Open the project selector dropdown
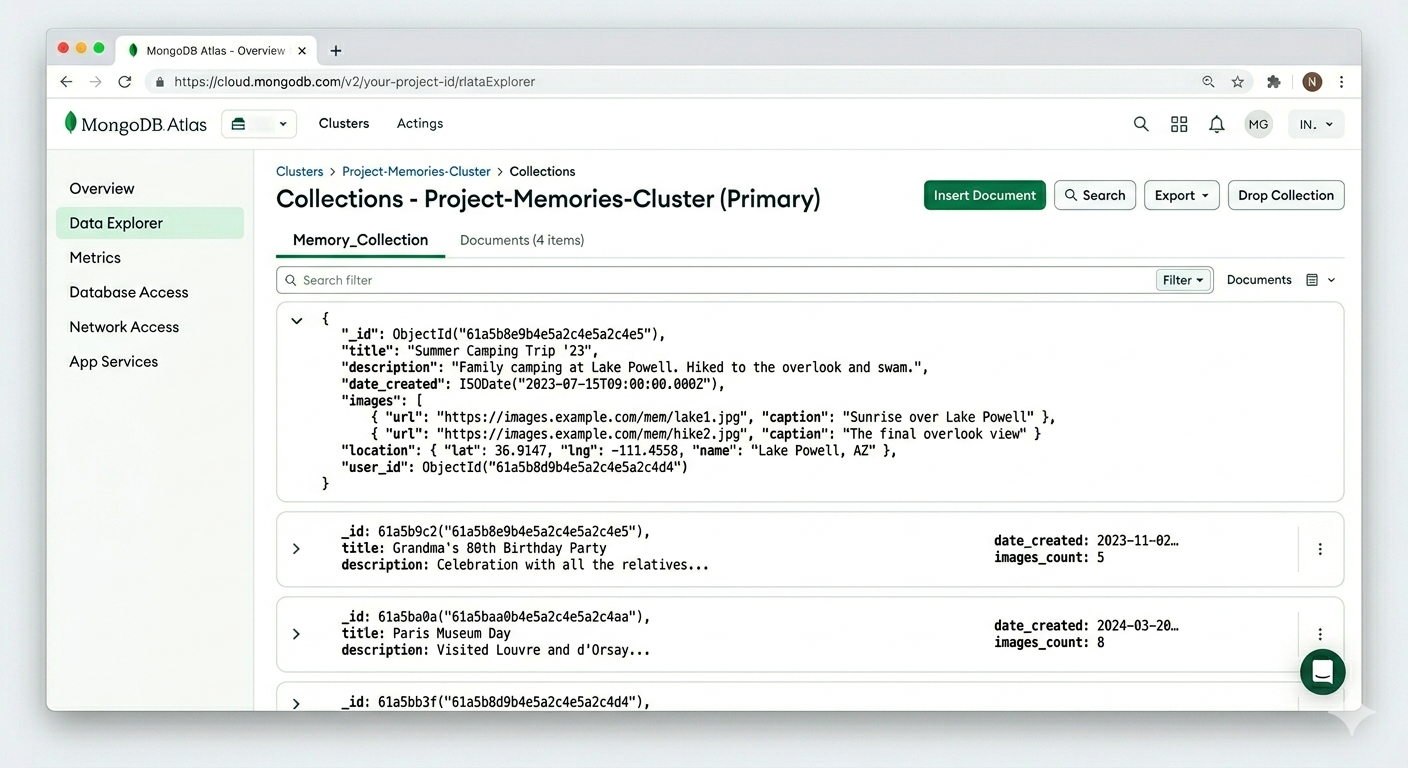Screen dimensions: 1408x768 [259, 124]
